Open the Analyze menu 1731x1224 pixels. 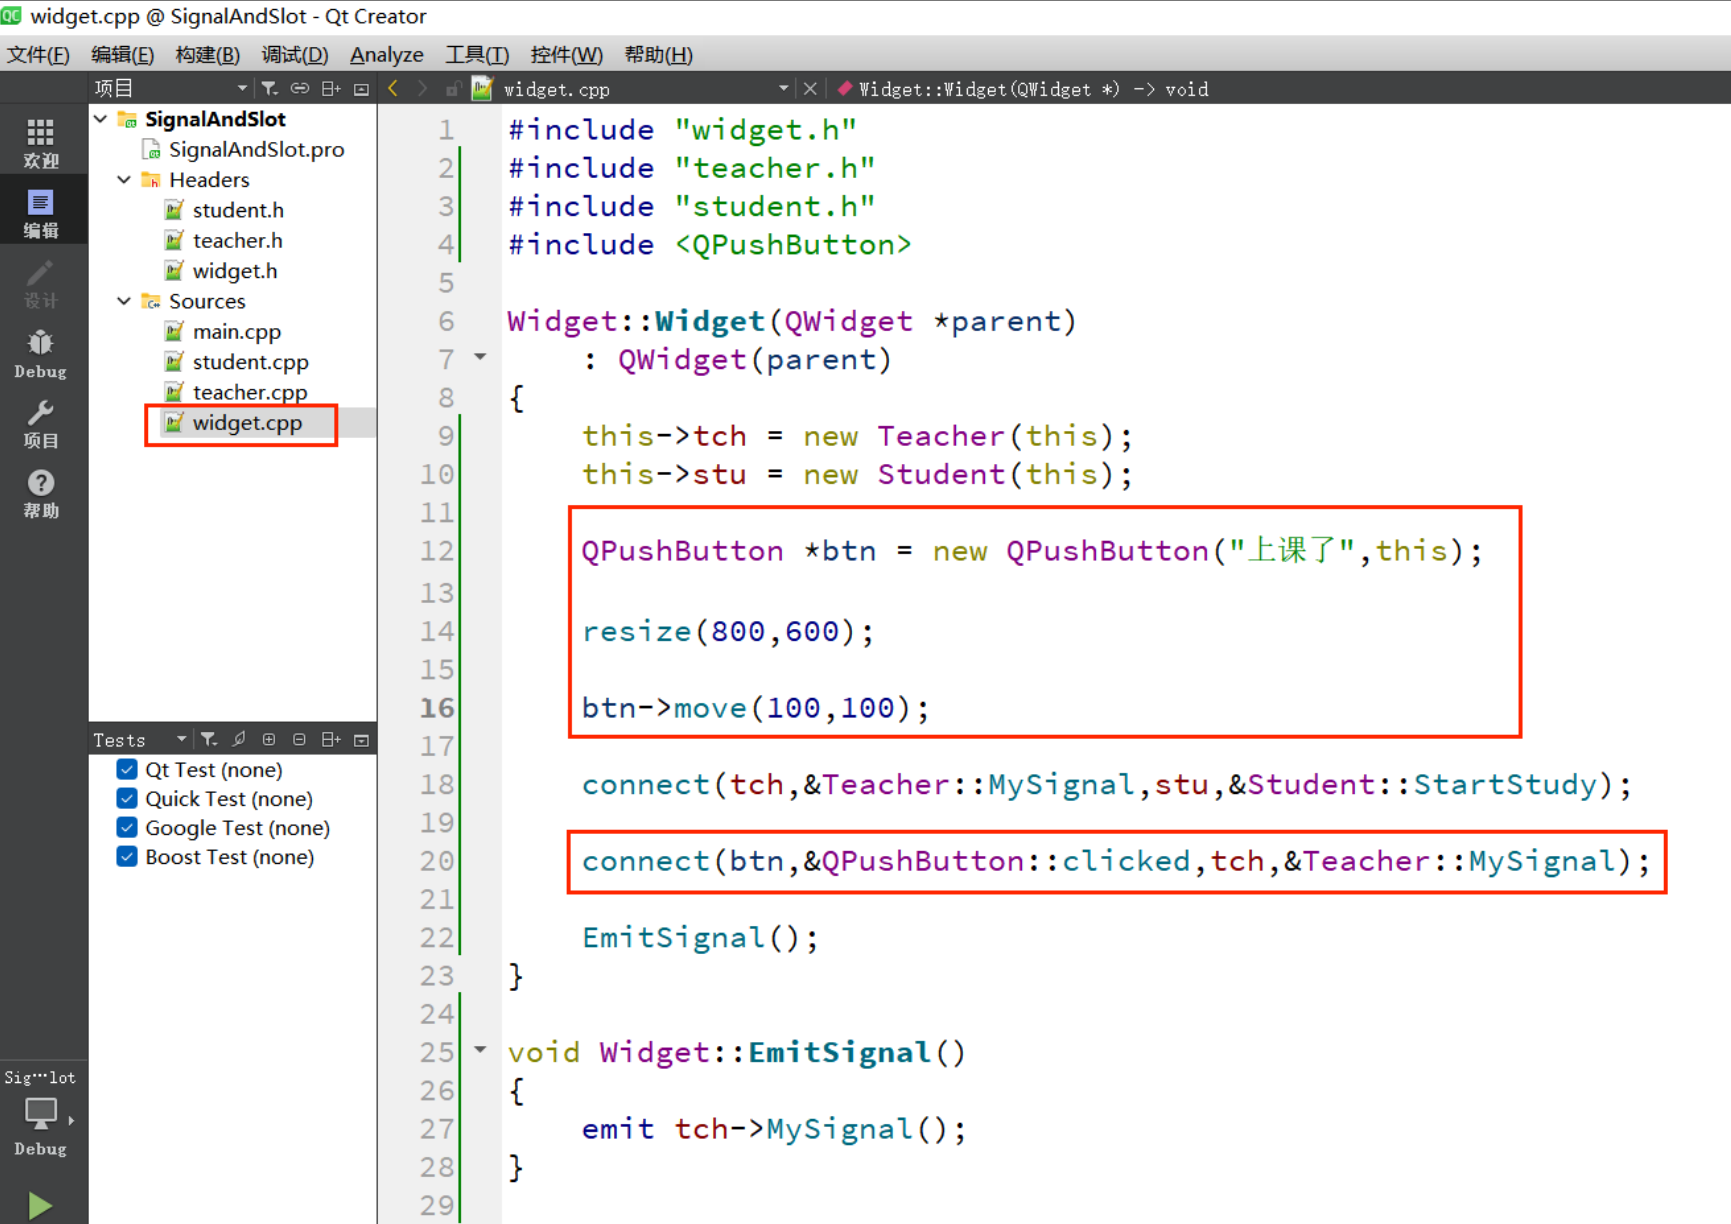point(386,54)
